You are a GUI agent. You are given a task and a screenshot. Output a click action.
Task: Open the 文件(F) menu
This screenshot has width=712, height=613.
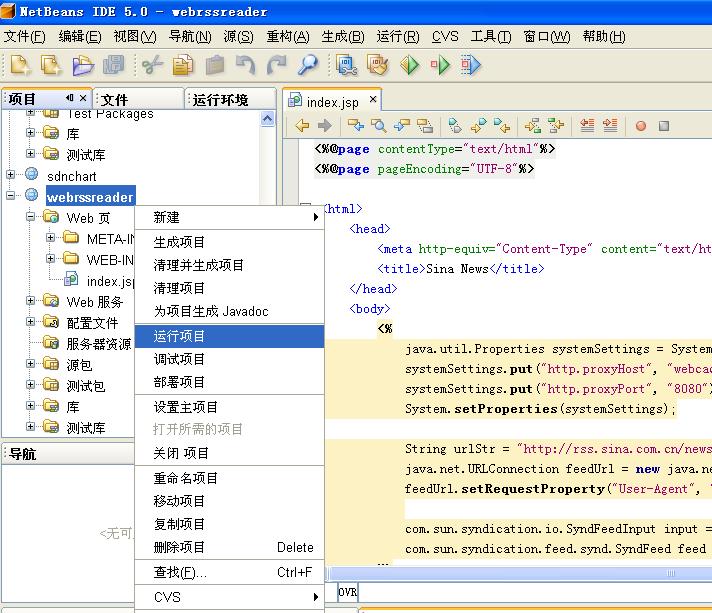point(25,36)
